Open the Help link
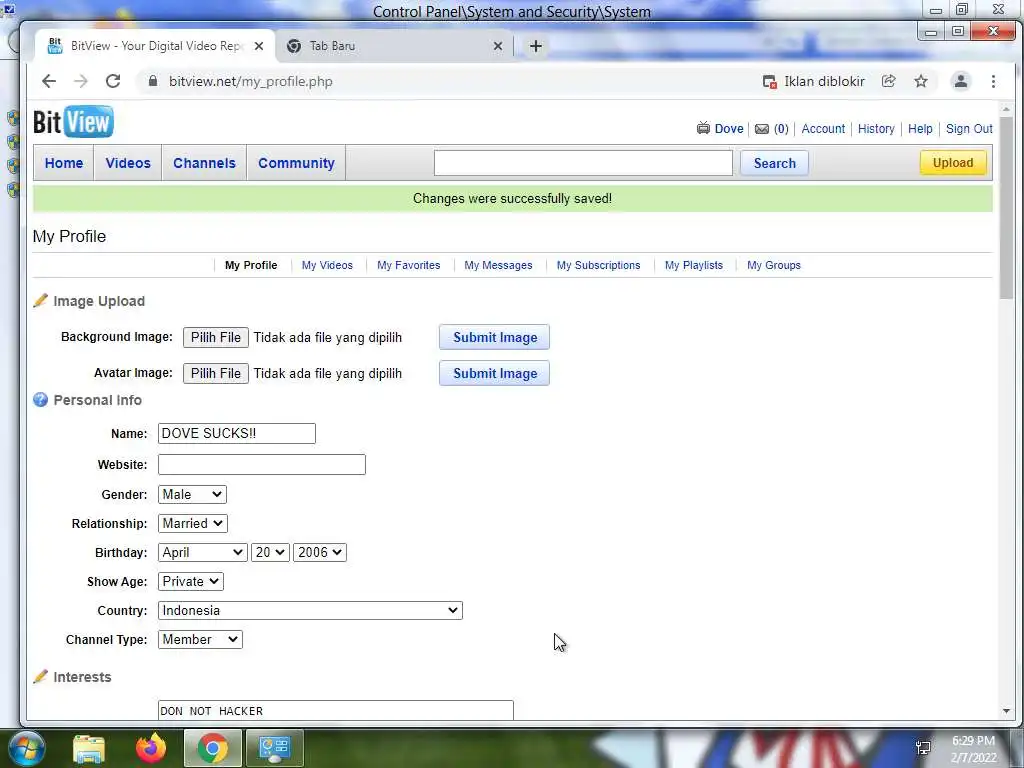Screen dimensions: 1024x768 tap(920, 129)
